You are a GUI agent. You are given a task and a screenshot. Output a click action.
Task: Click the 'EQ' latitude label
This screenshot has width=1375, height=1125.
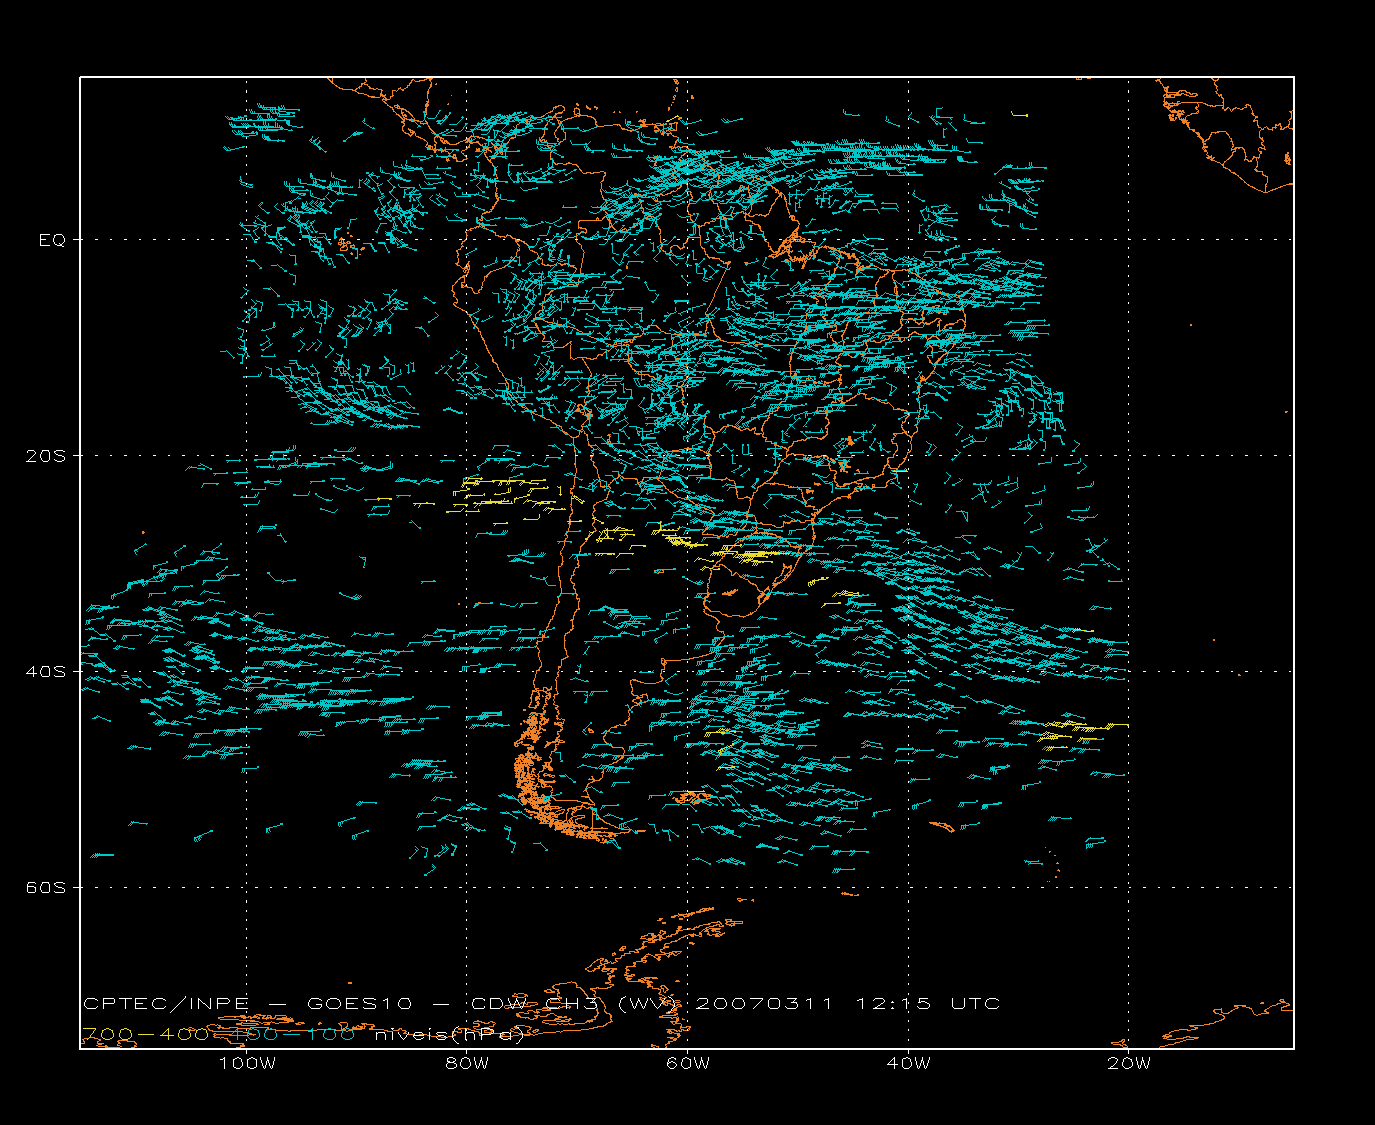(x=52, y=240)
